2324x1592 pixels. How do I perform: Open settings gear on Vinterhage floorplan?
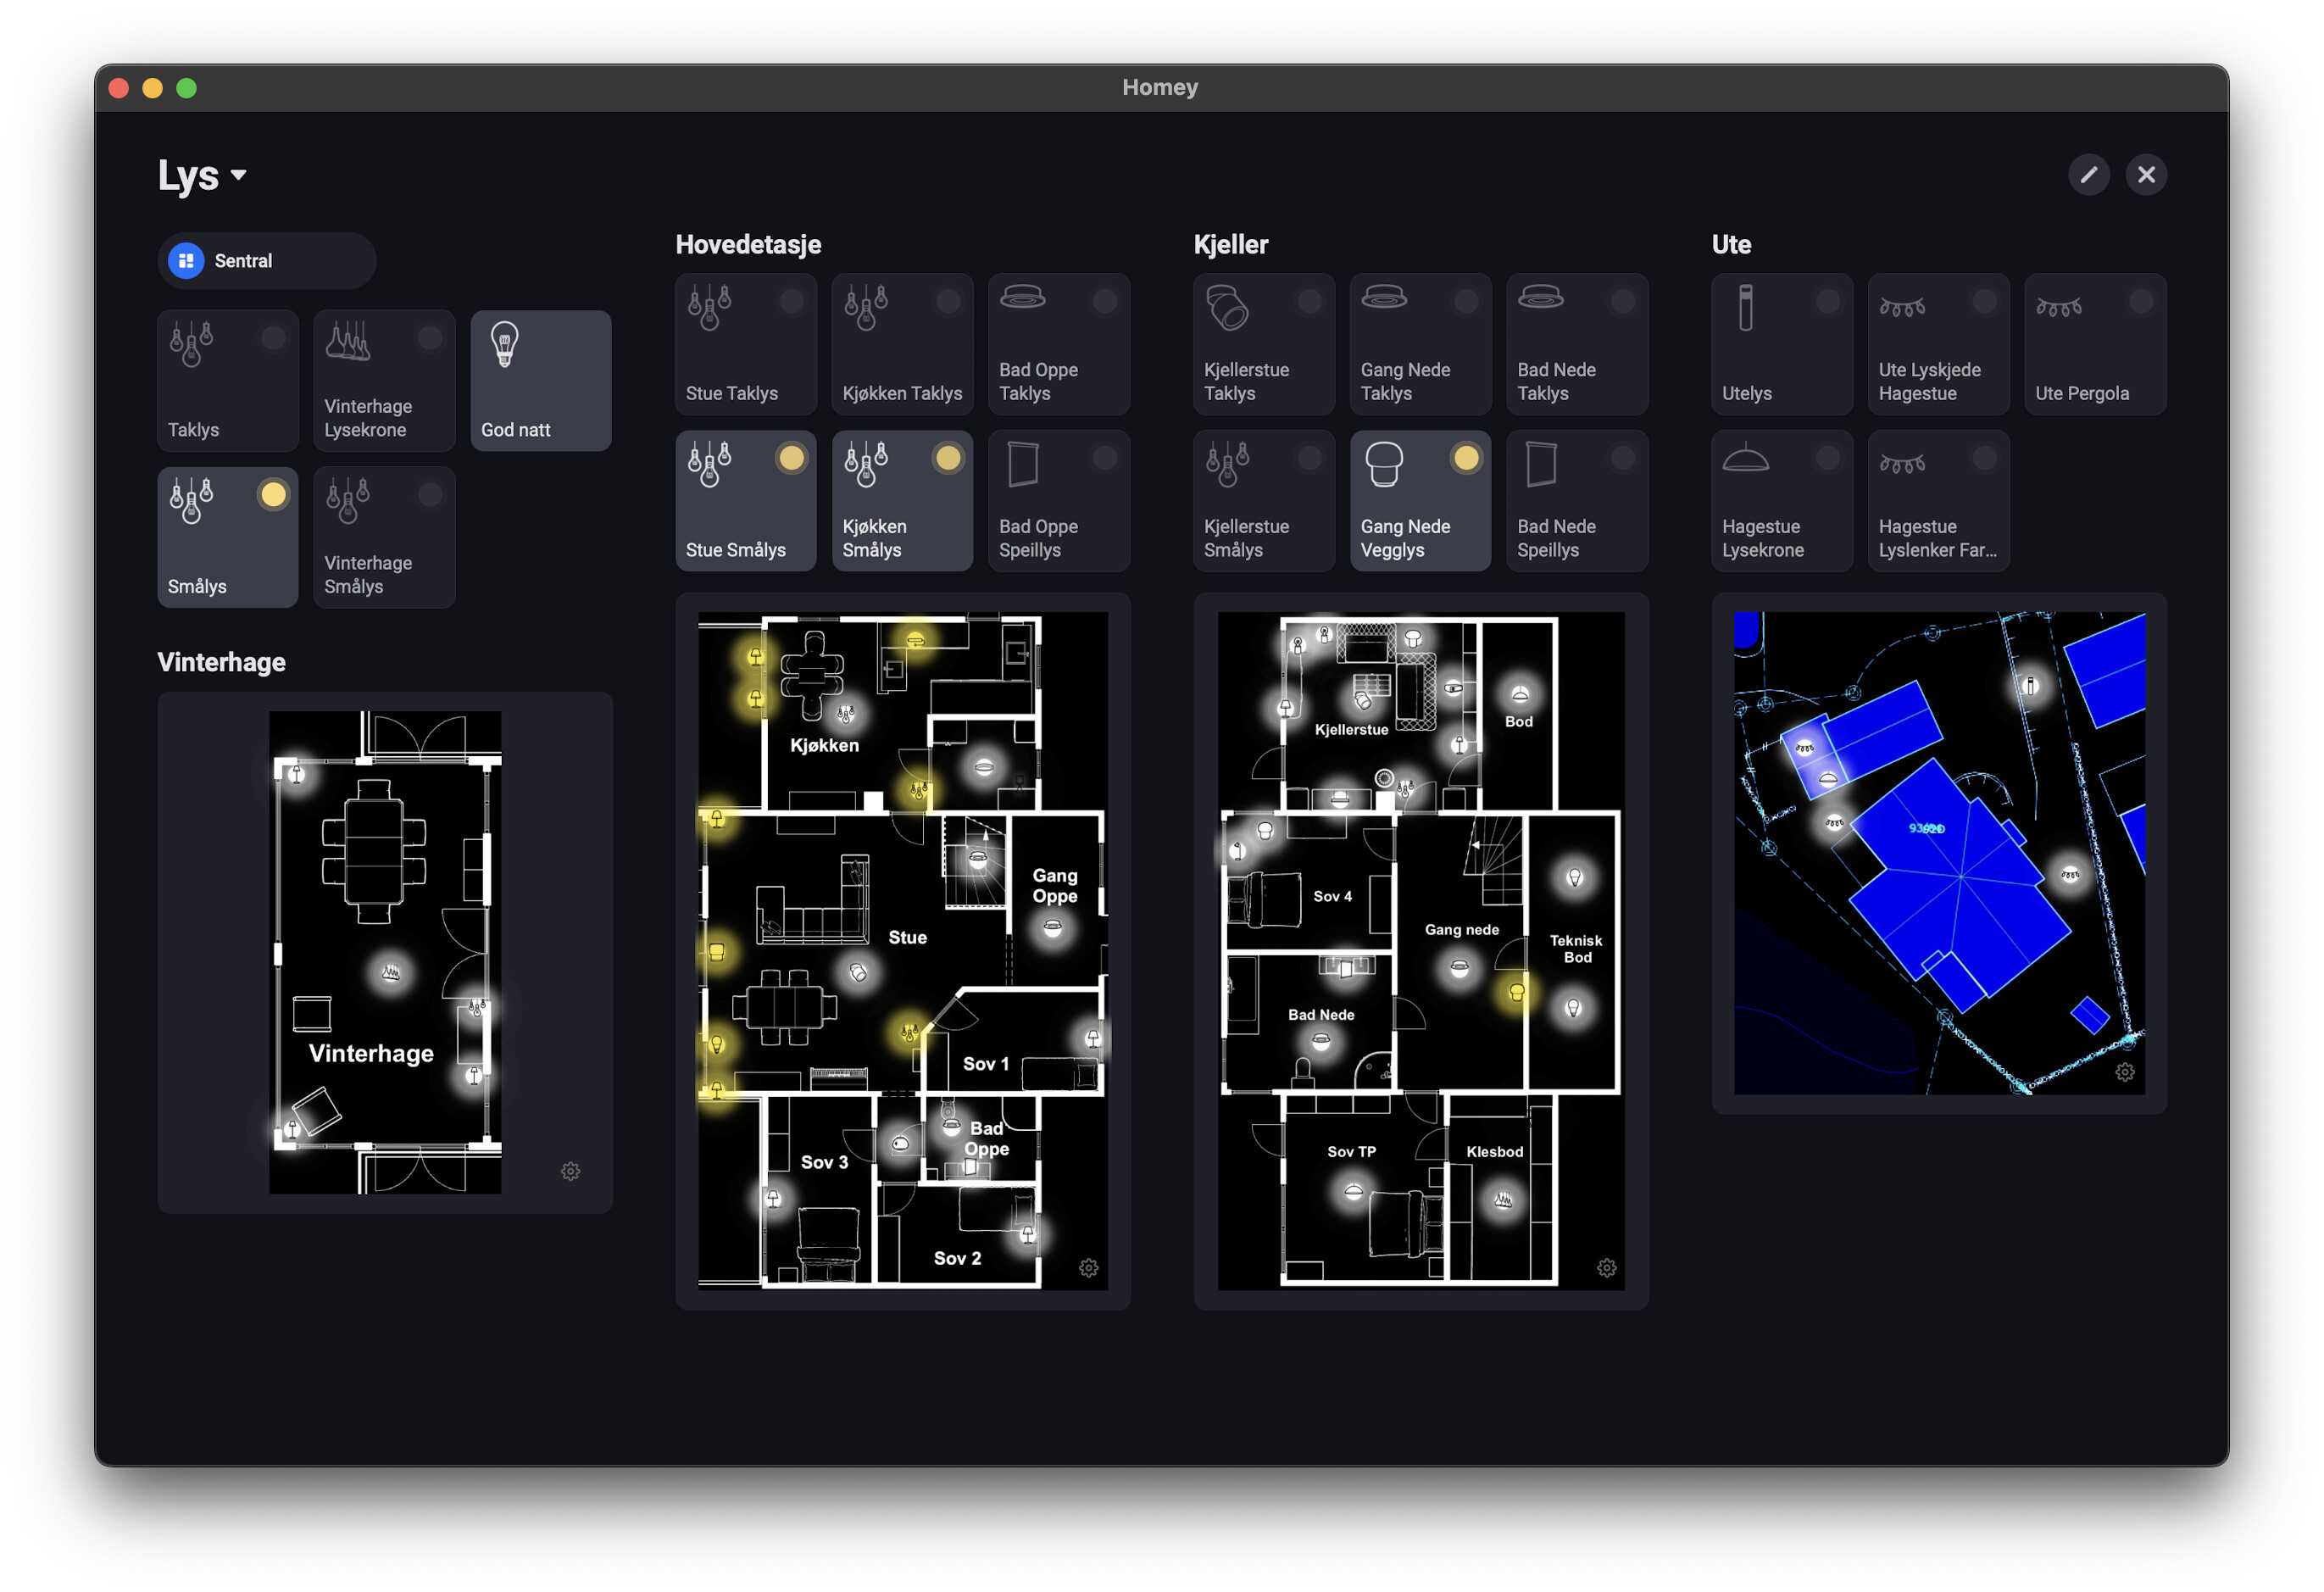click(x=570, y=1171)
